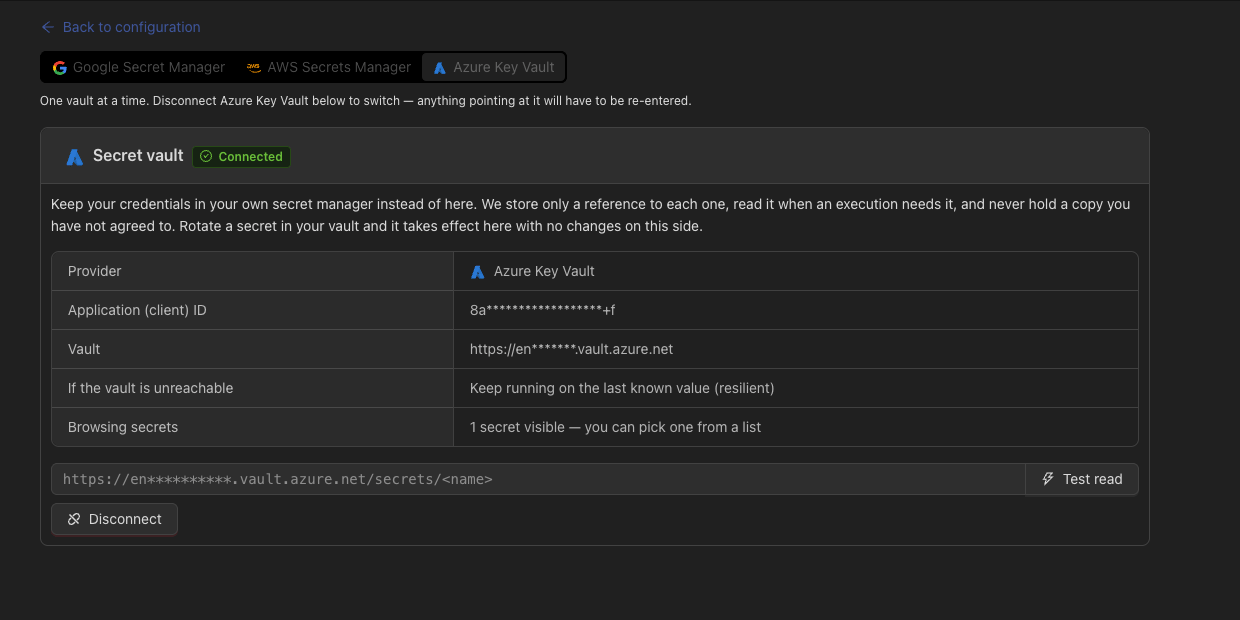Select '1 secret visible' value text

(x=615, y=427)
